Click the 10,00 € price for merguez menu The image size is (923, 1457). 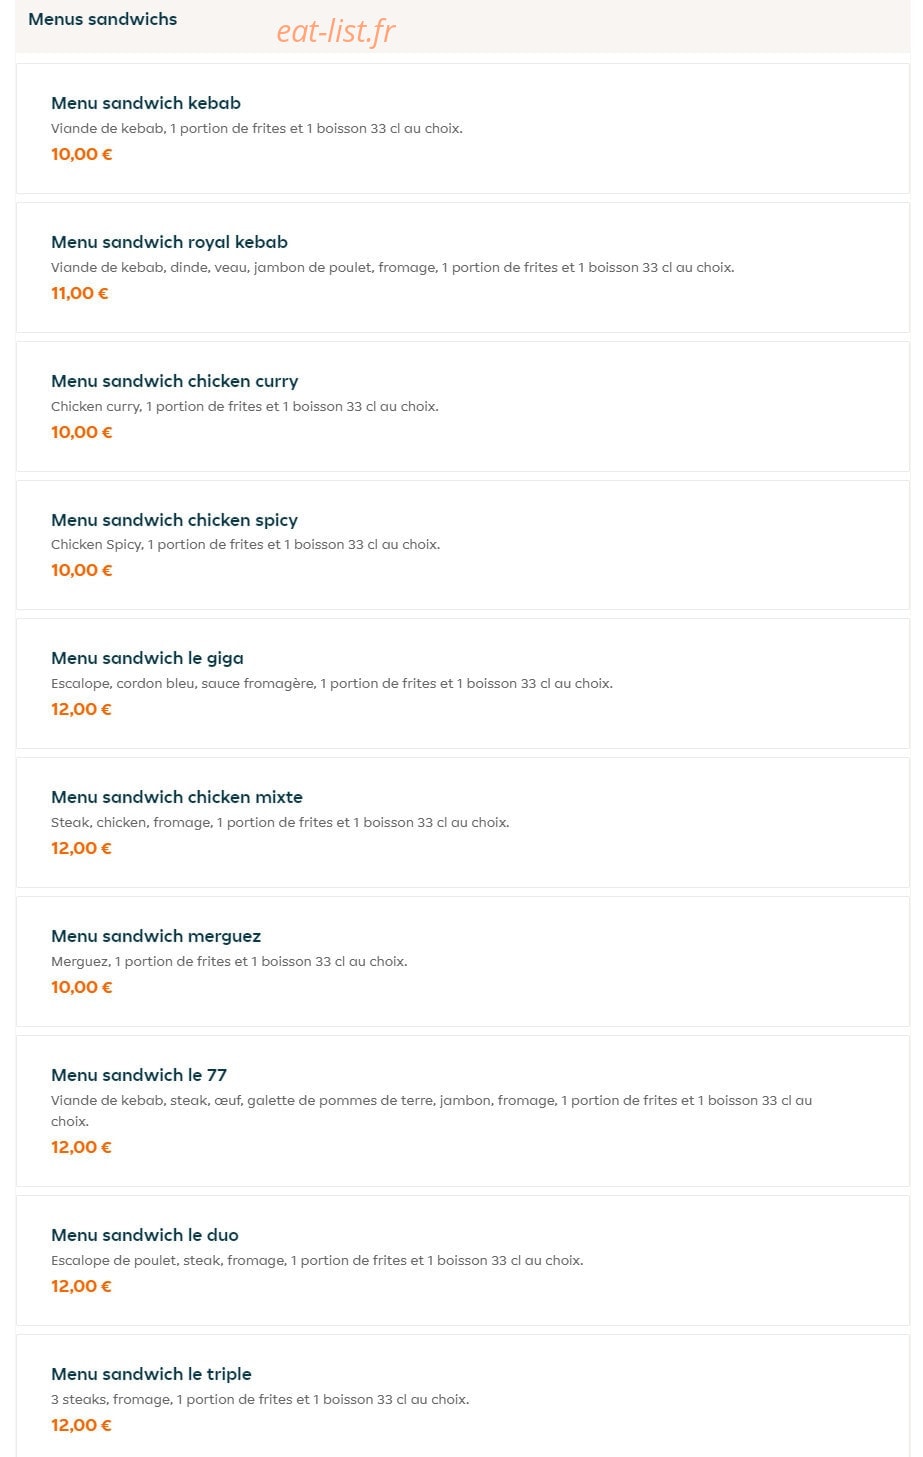pyautogui.click(x=82, y=987)
